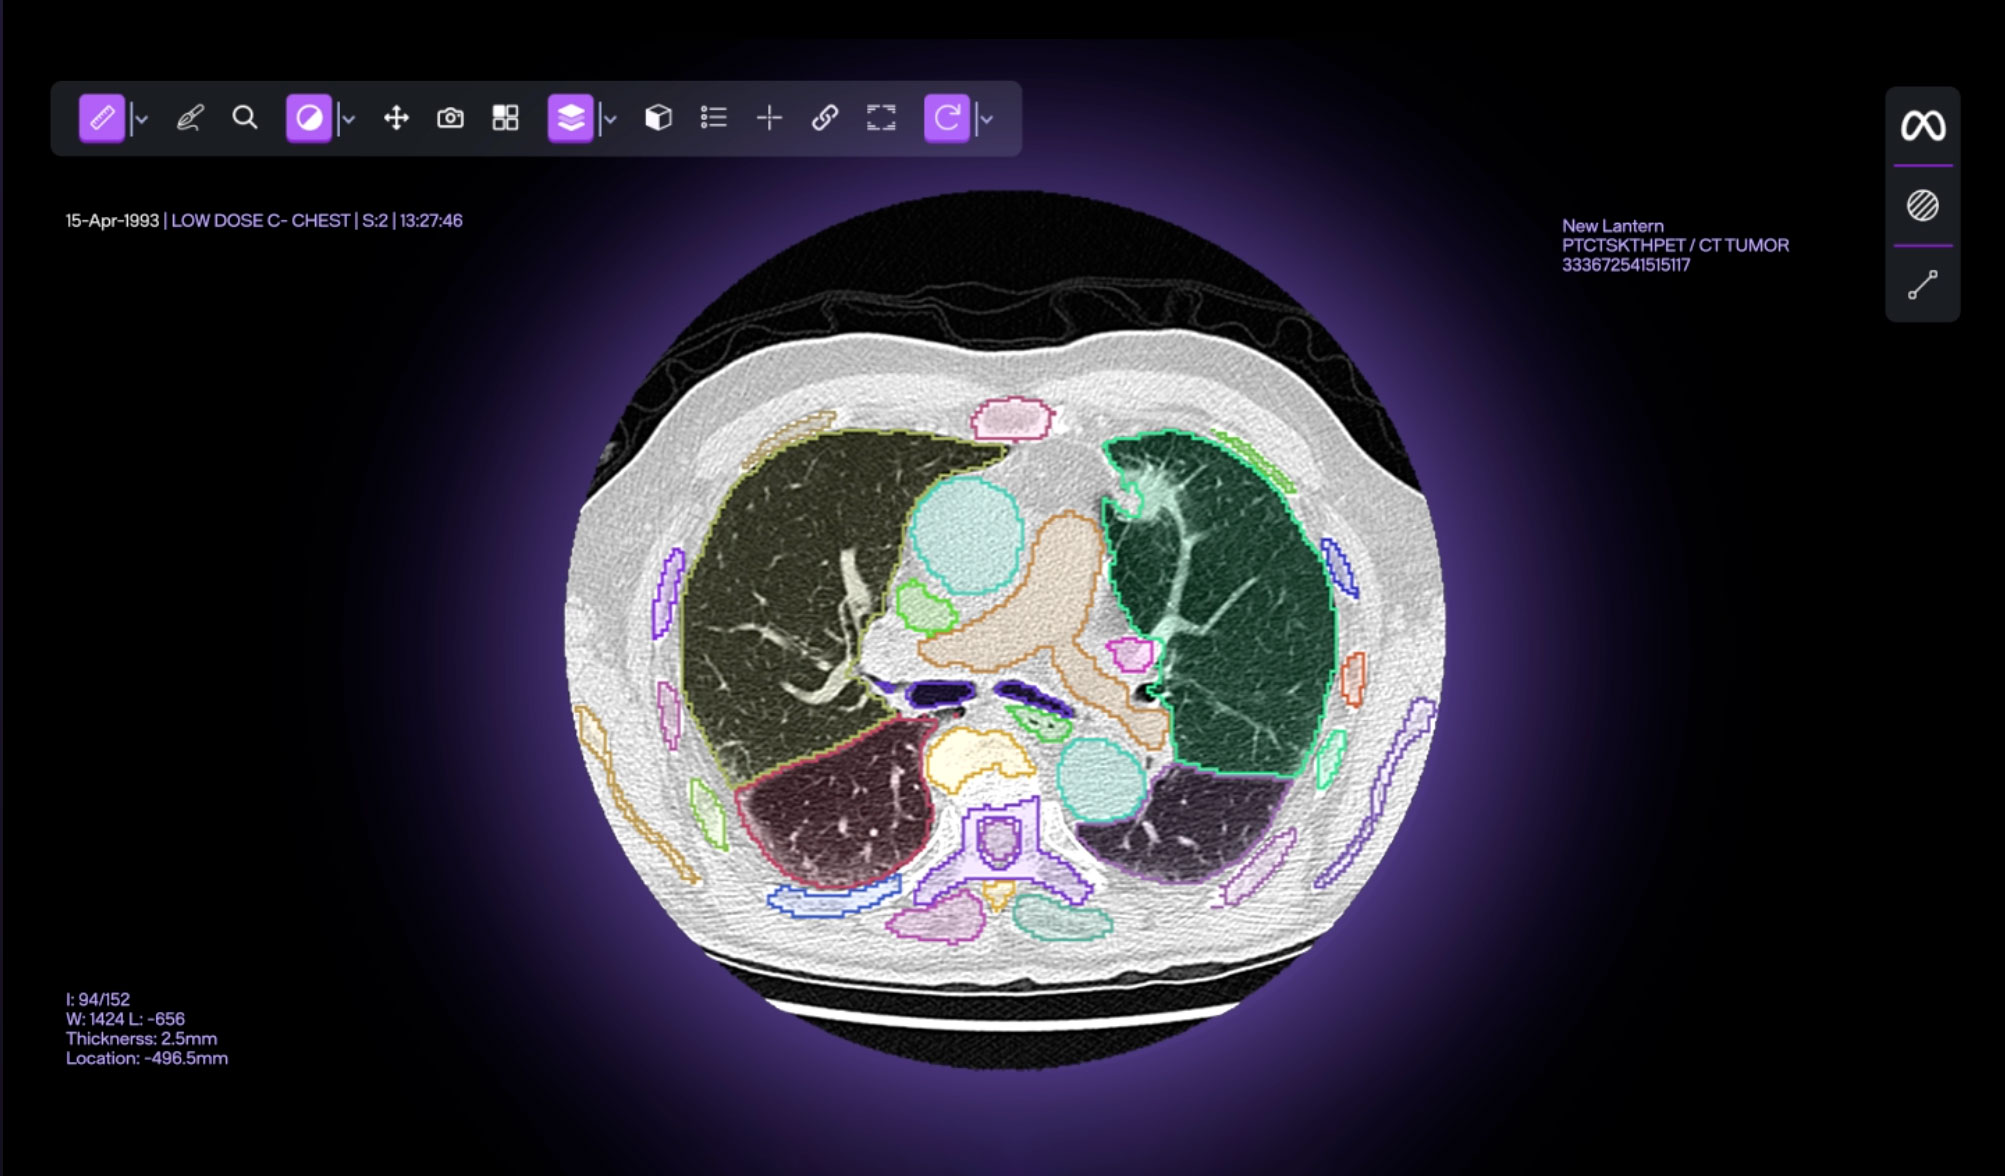Click the hatched circle sidebar icon

[x=1922, y=206]
